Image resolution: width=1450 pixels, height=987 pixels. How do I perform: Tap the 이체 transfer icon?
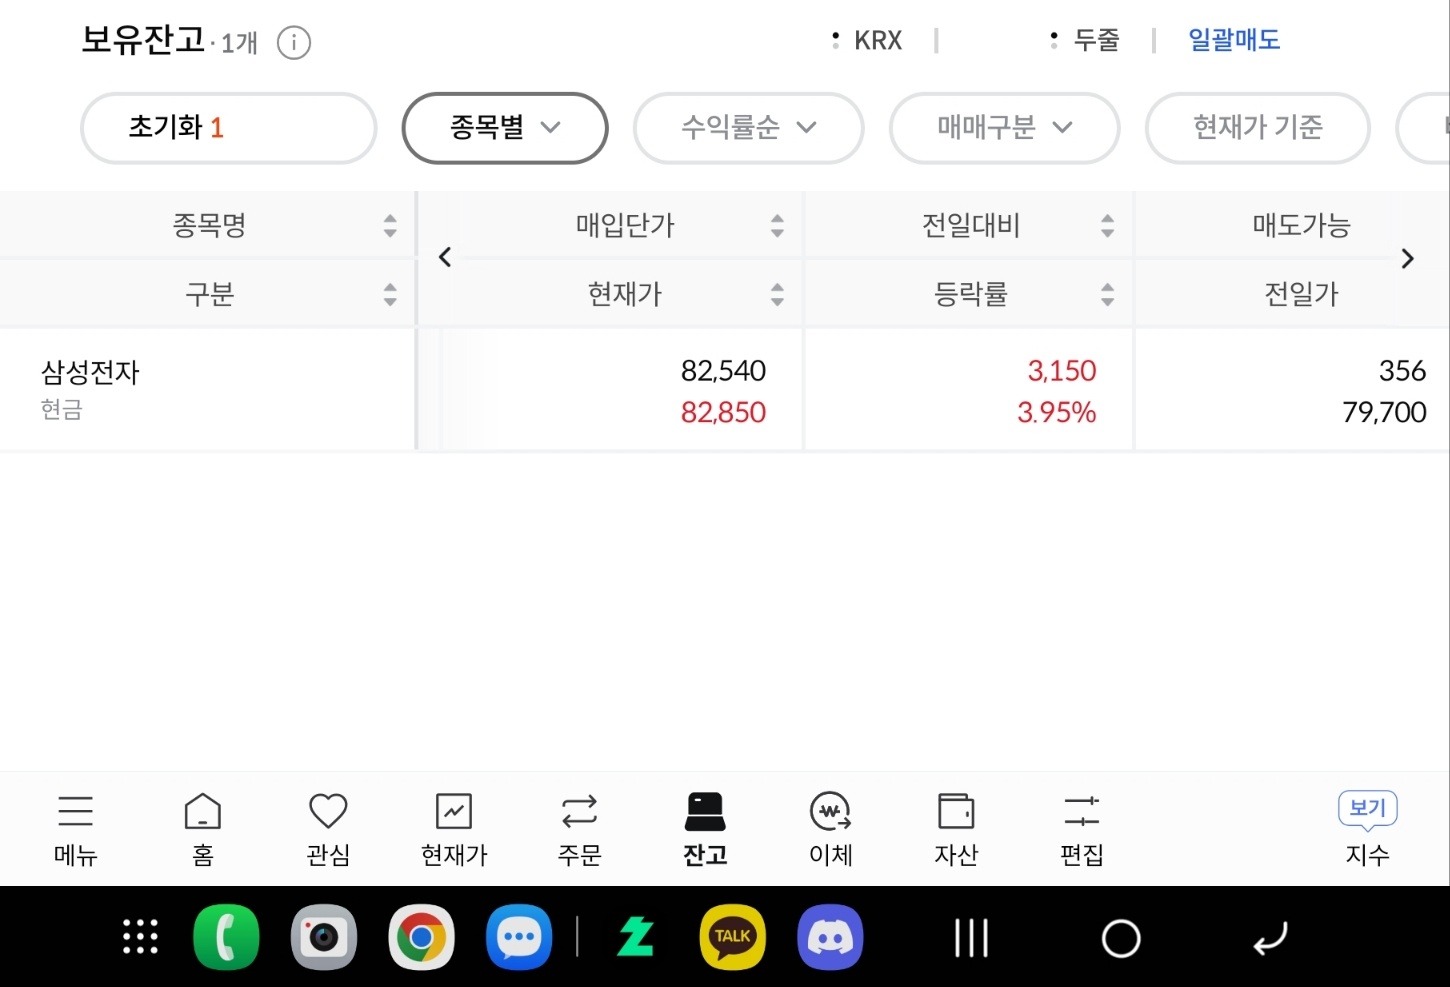[x=830, y=828]
